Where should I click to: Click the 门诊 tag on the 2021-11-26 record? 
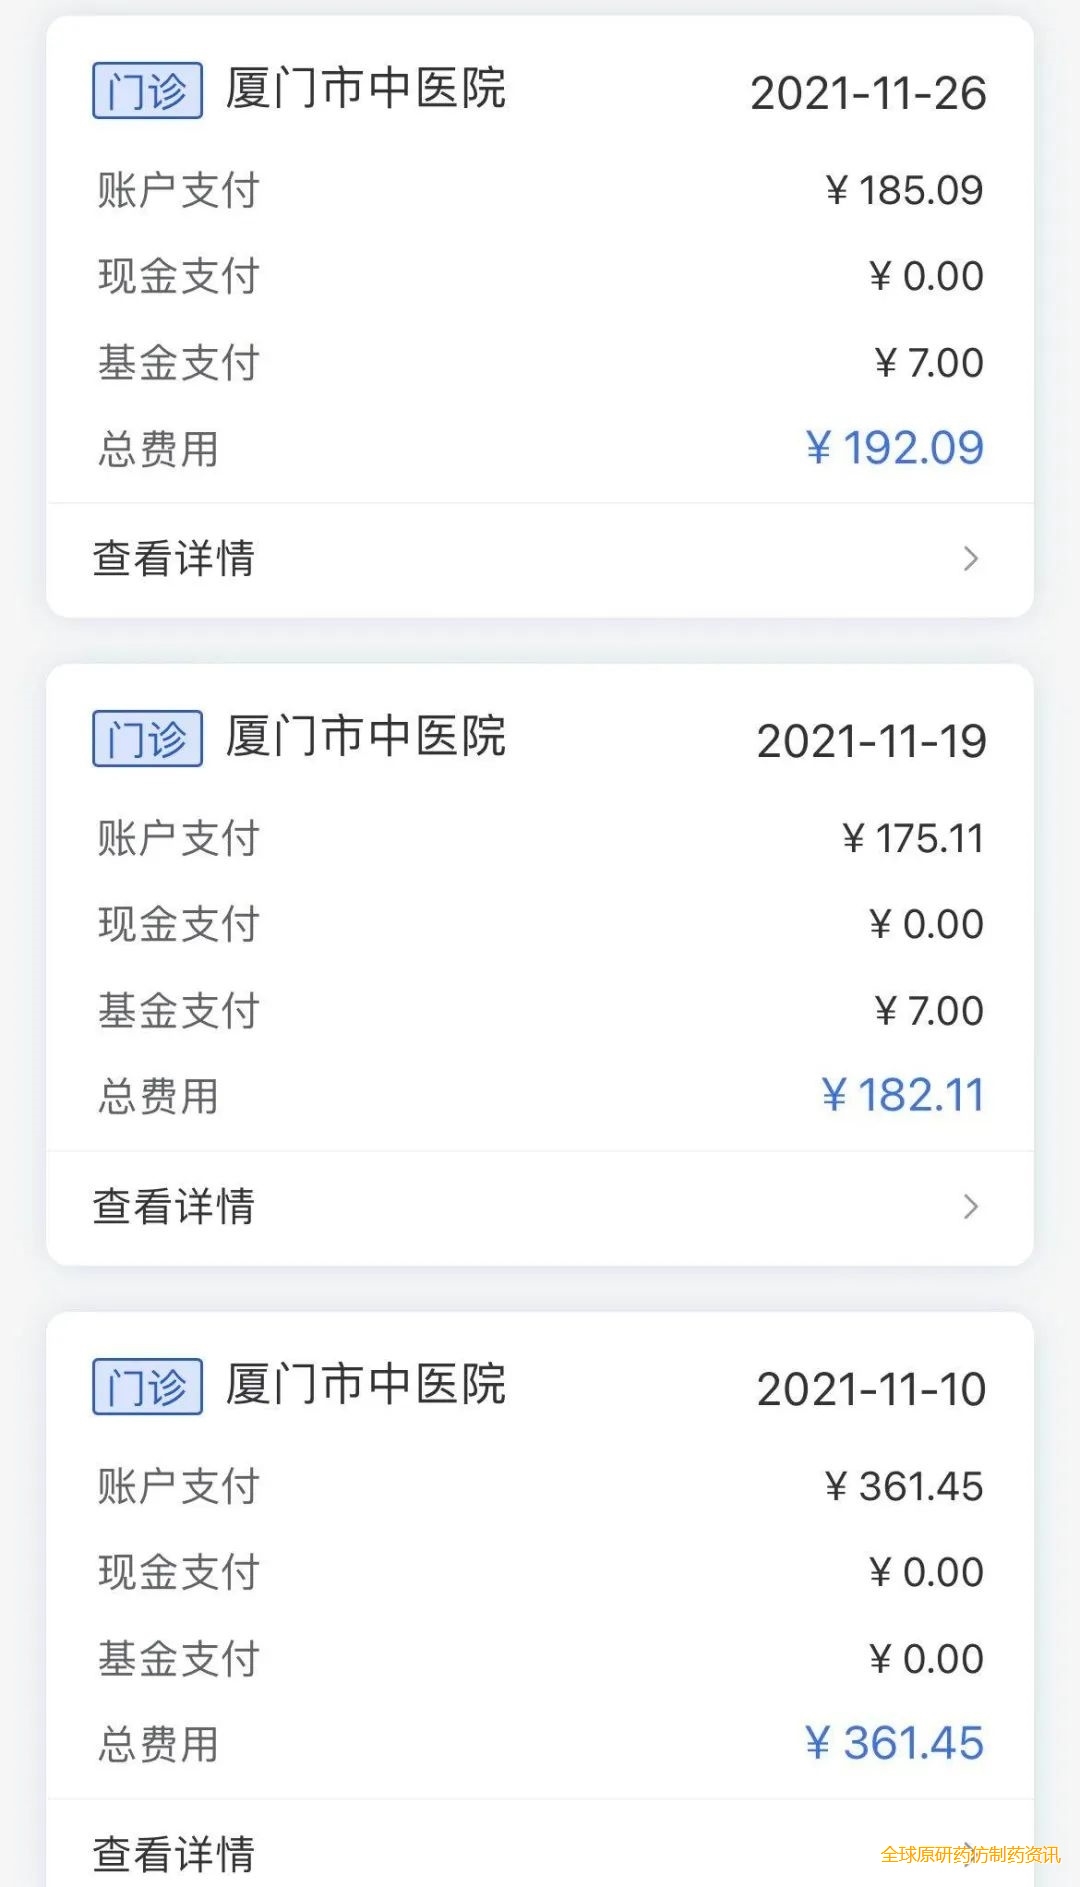[147, 91]
